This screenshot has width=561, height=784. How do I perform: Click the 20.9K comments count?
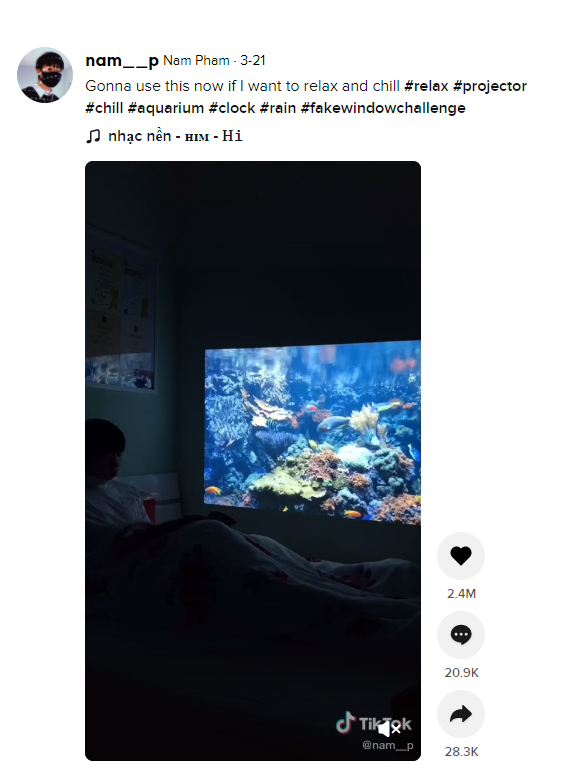click(461, 672)
